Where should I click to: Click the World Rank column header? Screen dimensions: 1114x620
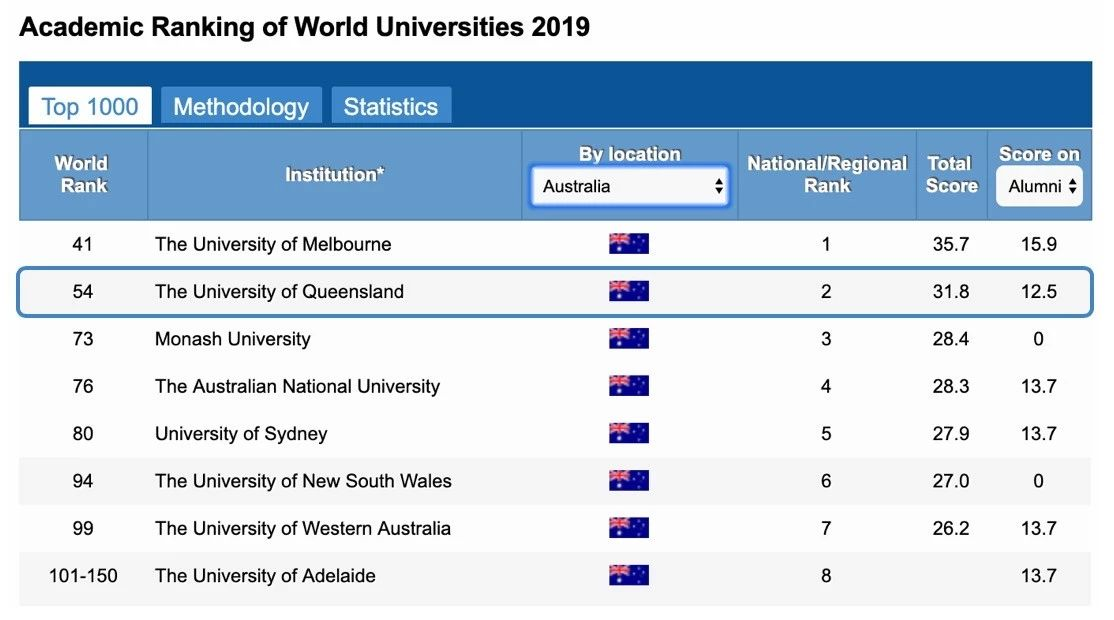(83, 174)
